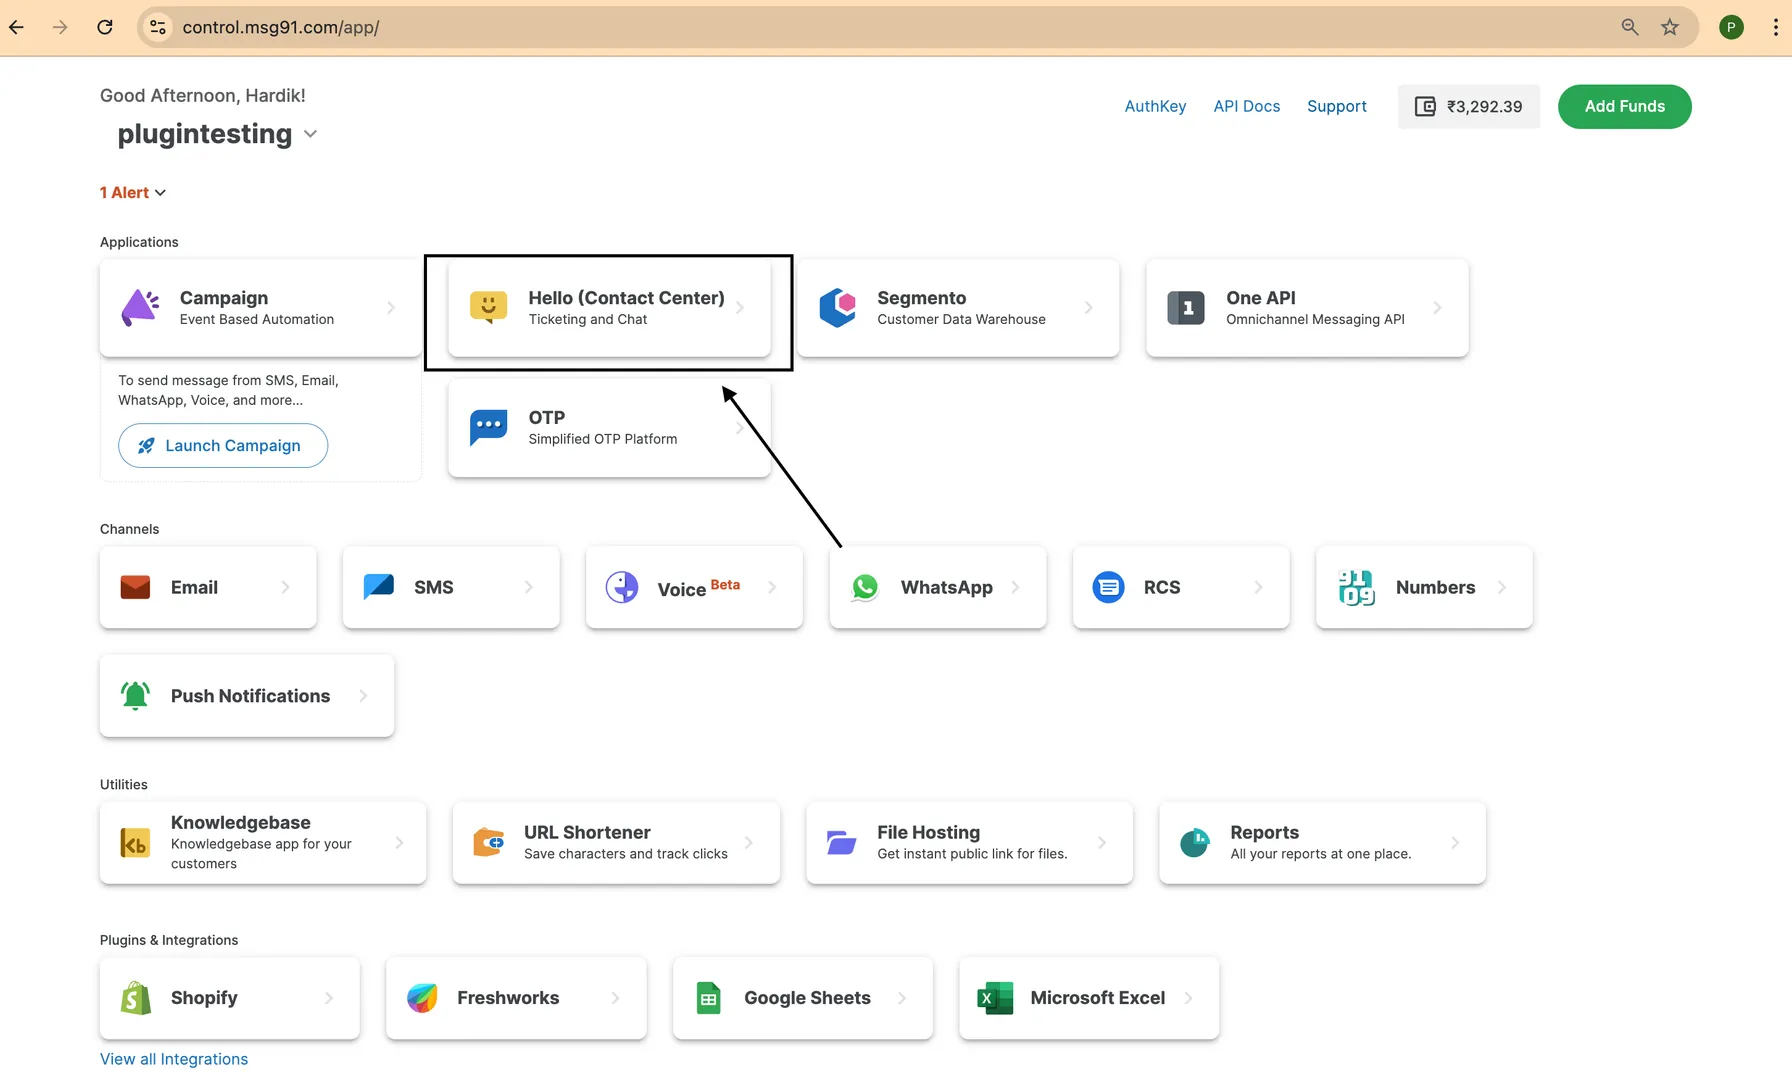The image size is (1792, 1080).
Task: View site information in address bar
Action: pyautogui.click(x=158, y=27)
